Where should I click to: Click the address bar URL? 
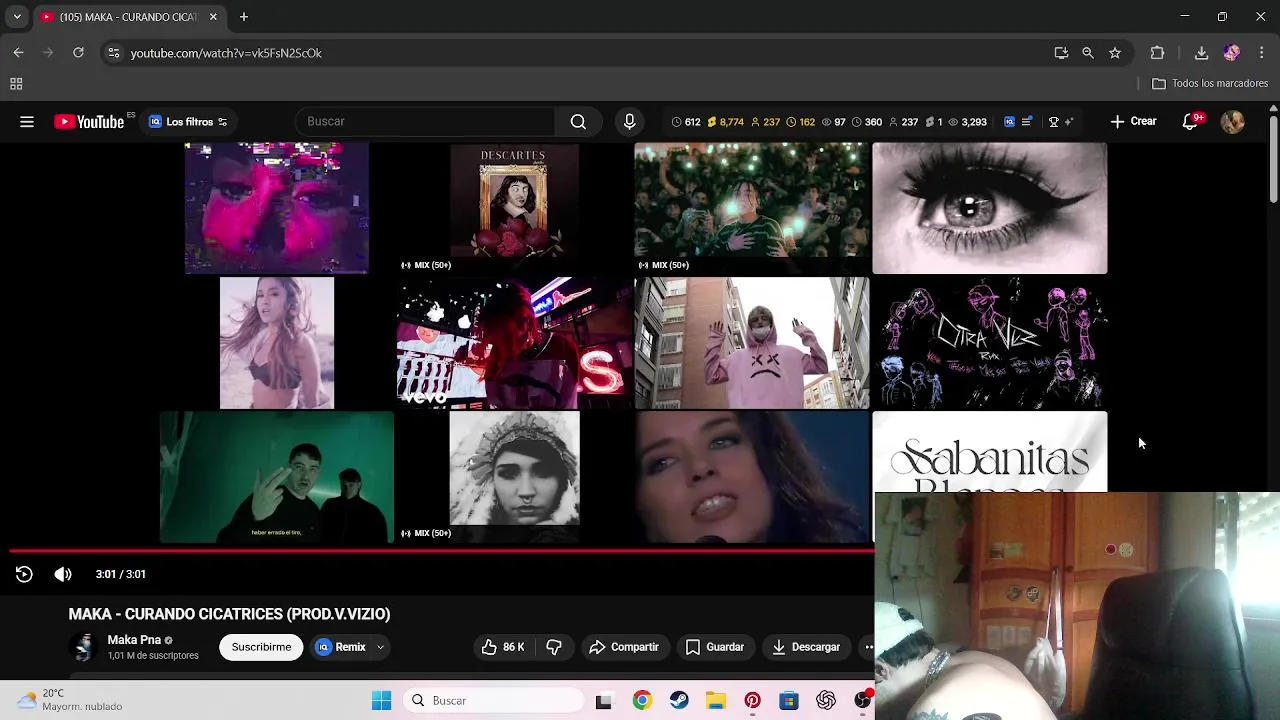point(226,53)
